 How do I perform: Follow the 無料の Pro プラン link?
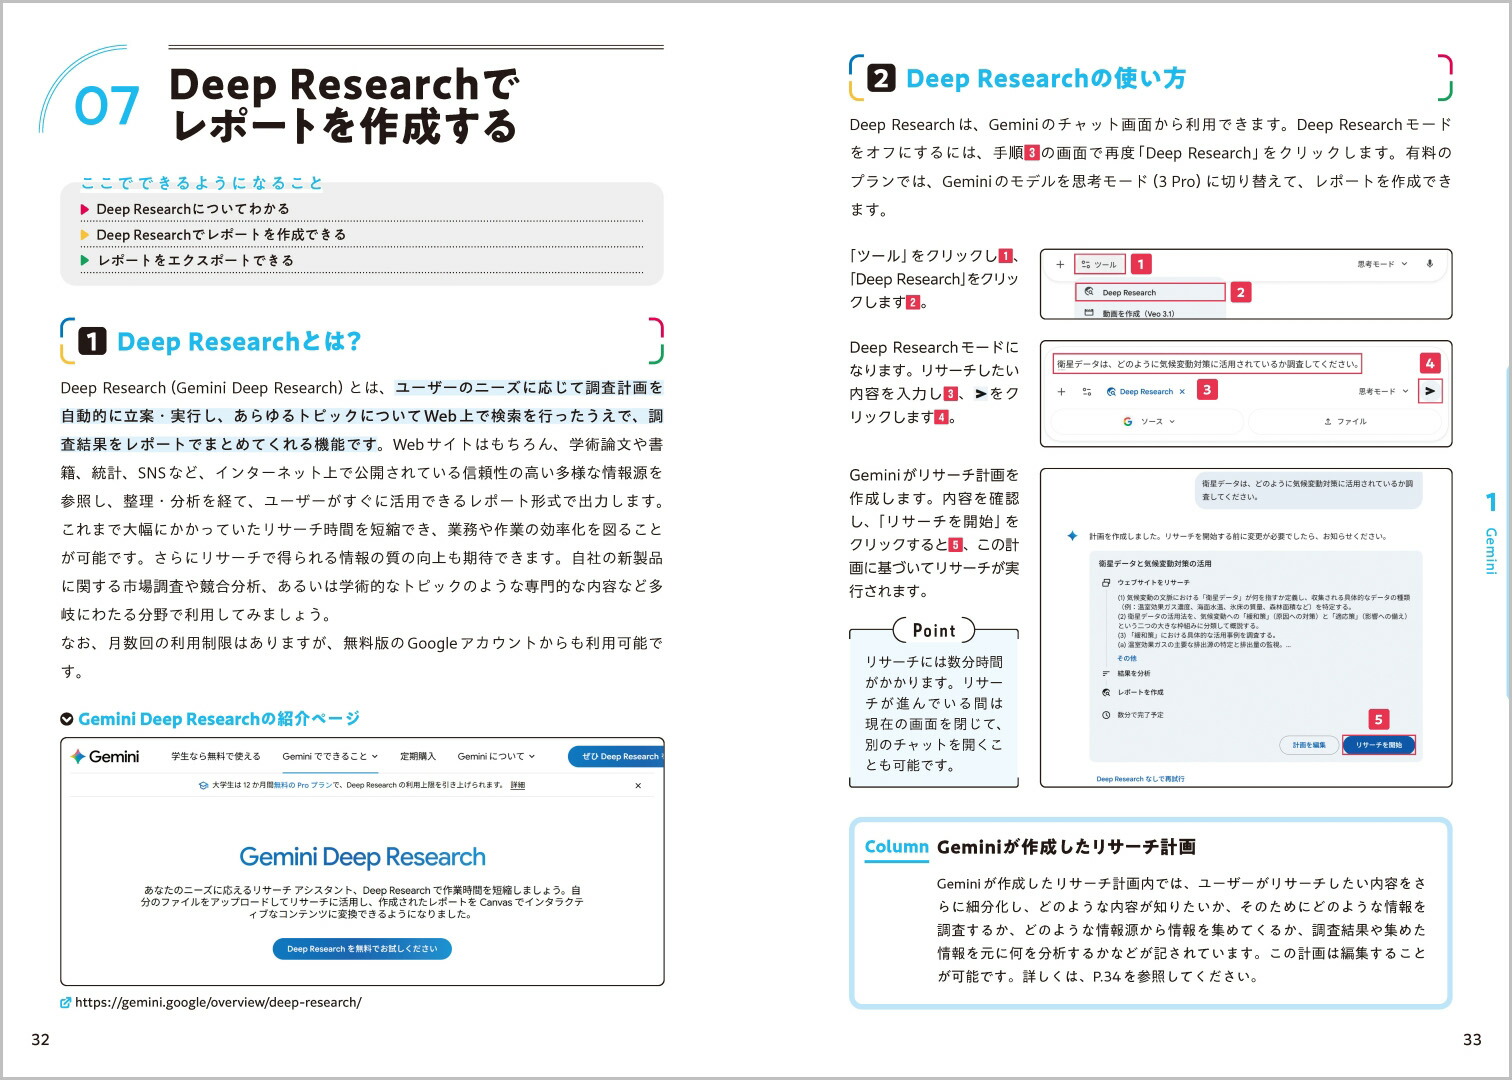pyautogui.click(x=302, y=785)
